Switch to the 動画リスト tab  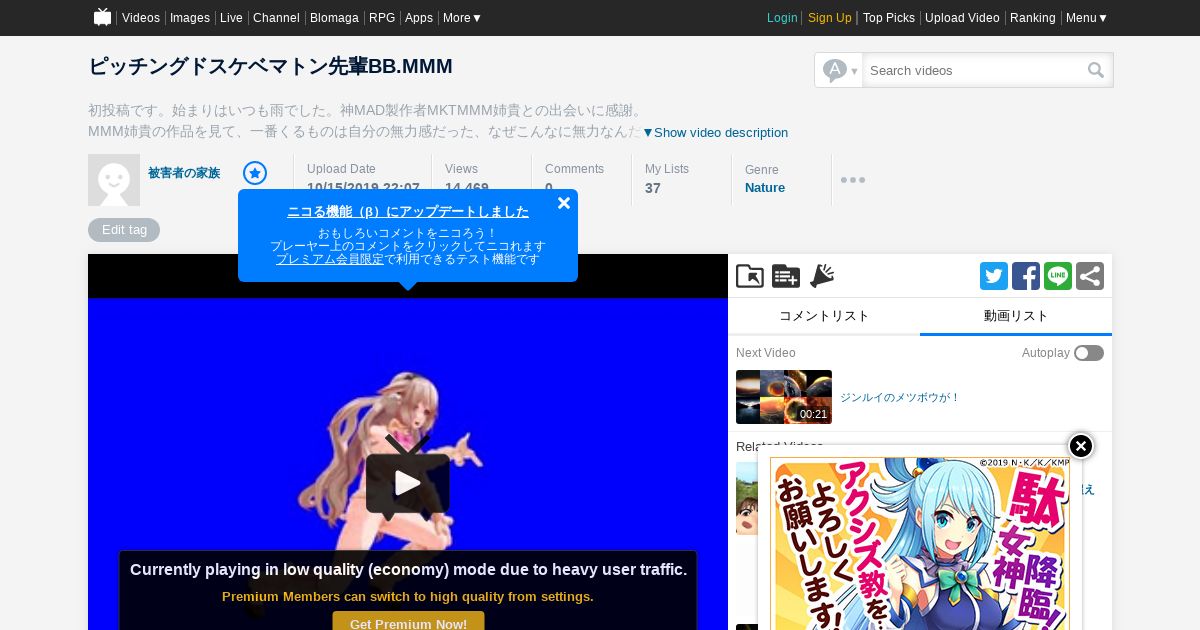pos(1016,316)
